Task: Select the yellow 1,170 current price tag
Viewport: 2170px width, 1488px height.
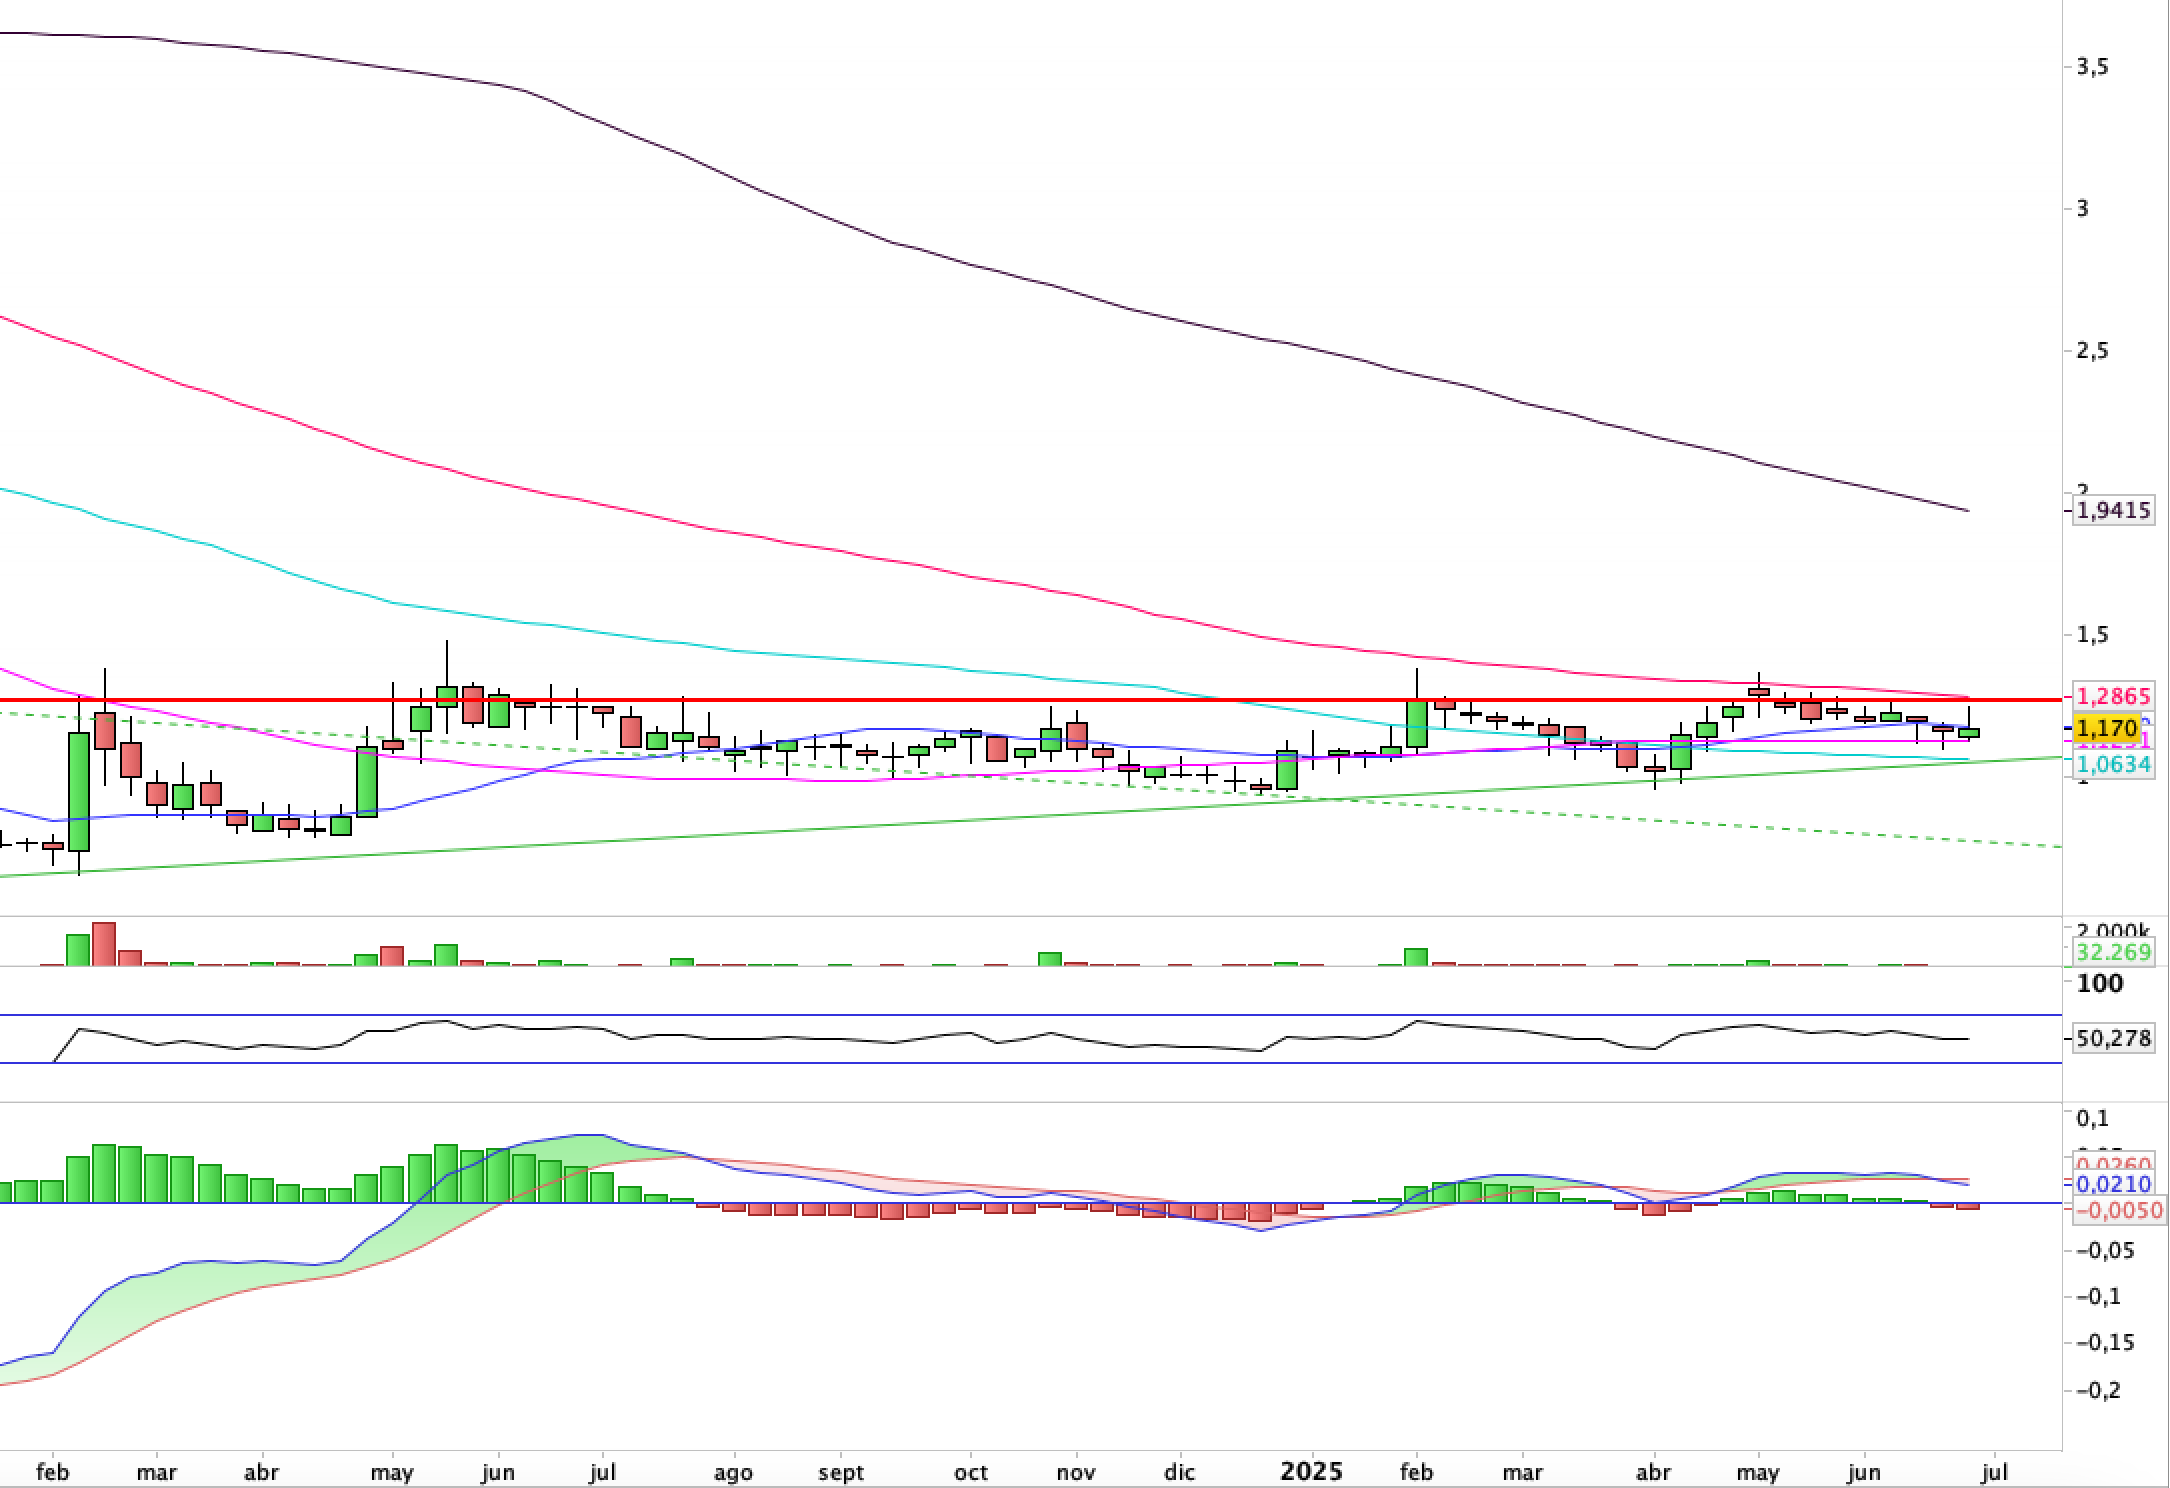Action: (2108, 728)
